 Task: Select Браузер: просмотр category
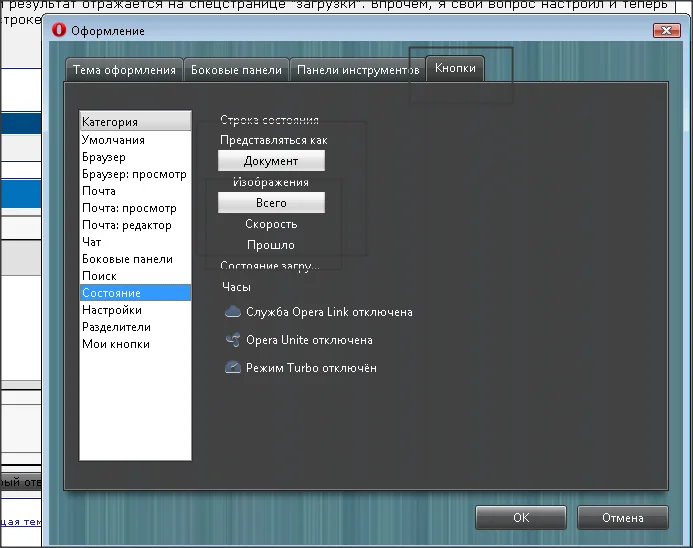[x=135, y=174]
